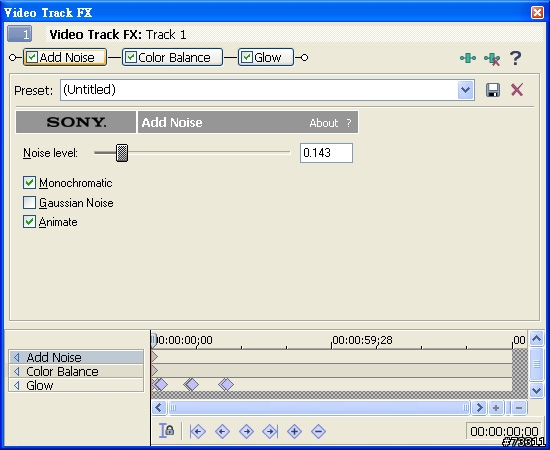Collapse Glow keyframe row arrow
The image size is (550, 450).
(16, 385)
